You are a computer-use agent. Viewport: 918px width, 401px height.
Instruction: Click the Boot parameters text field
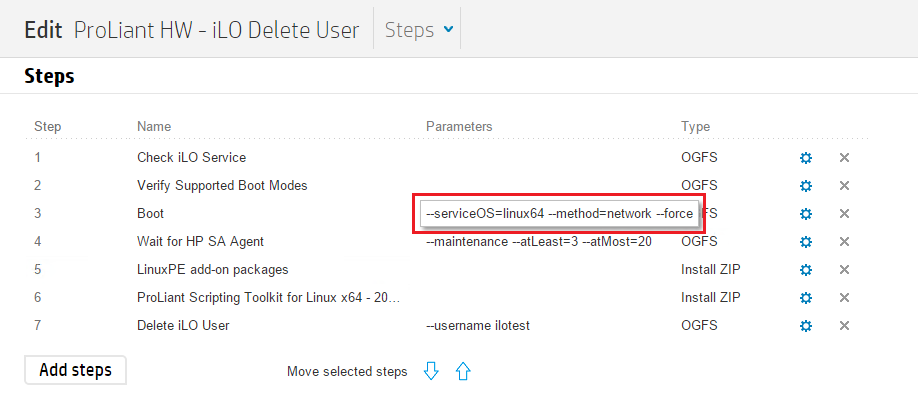pyautogui.click(x=559, y=214)
